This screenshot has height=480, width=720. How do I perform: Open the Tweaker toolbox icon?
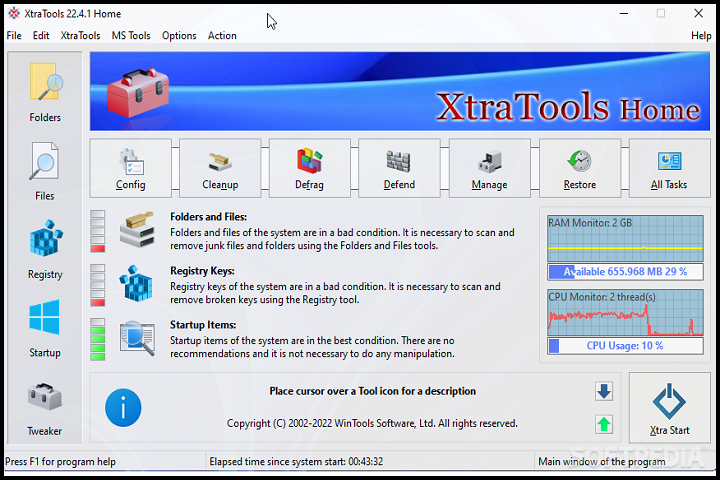[x=45, y=403]
